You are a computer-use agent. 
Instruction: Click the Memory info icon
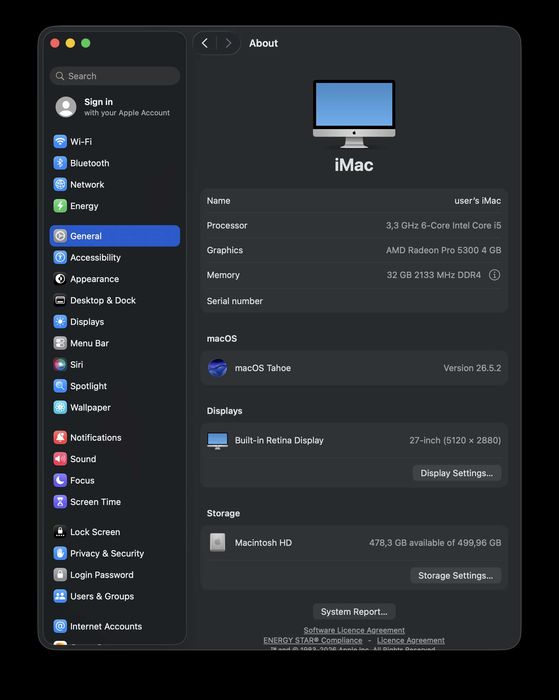click(494, 275)
